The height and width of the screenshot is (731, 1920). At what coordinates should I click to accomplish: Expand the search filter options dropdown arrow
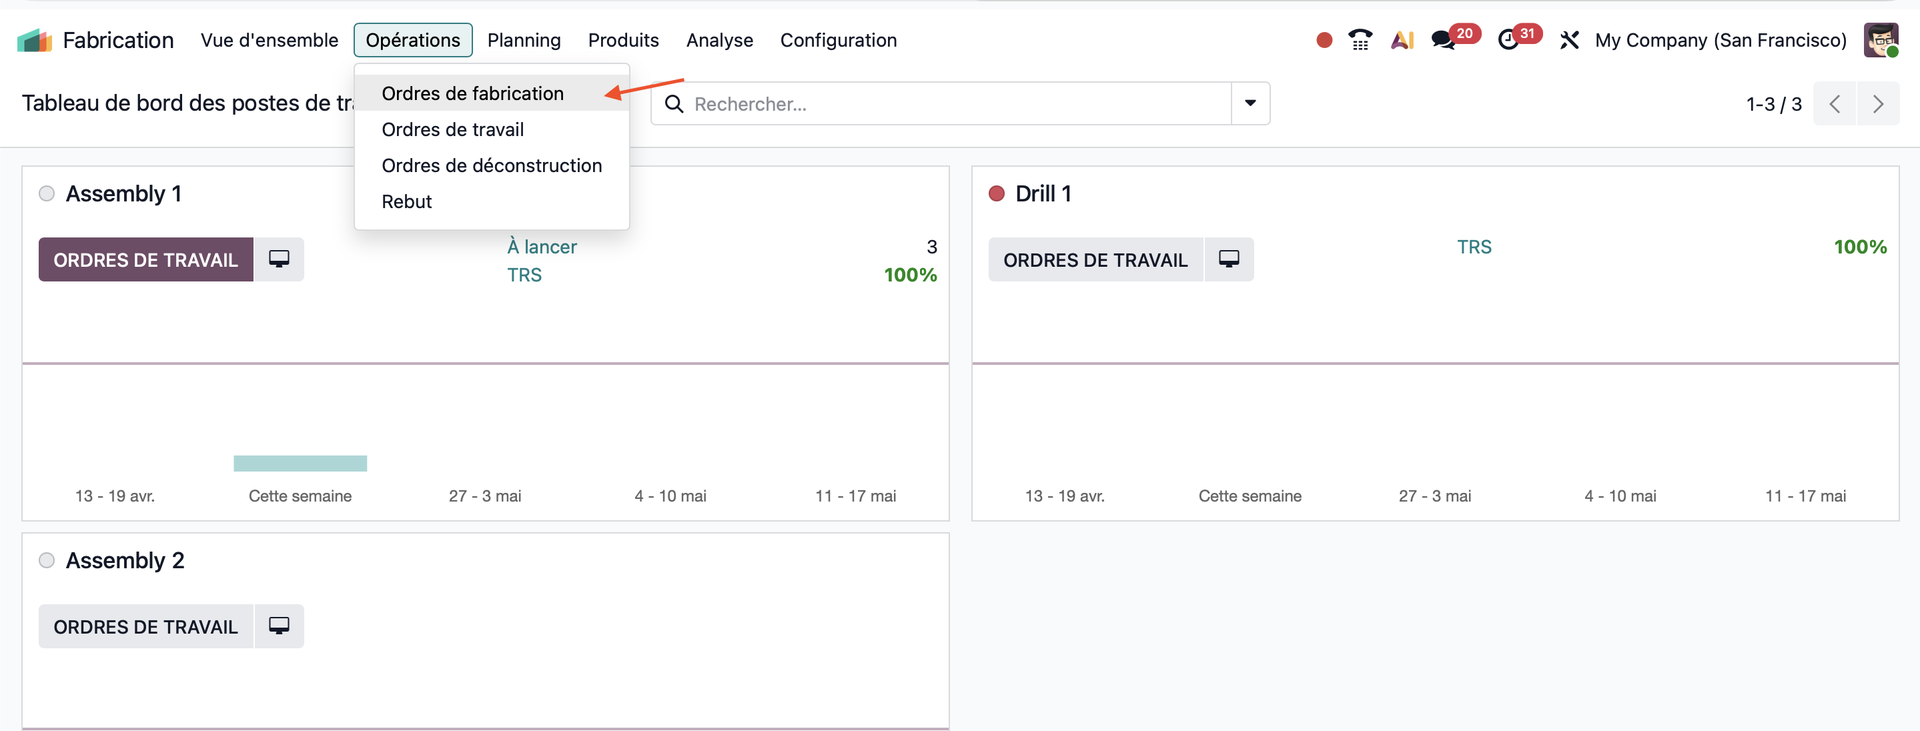(x=1250, y=103)
